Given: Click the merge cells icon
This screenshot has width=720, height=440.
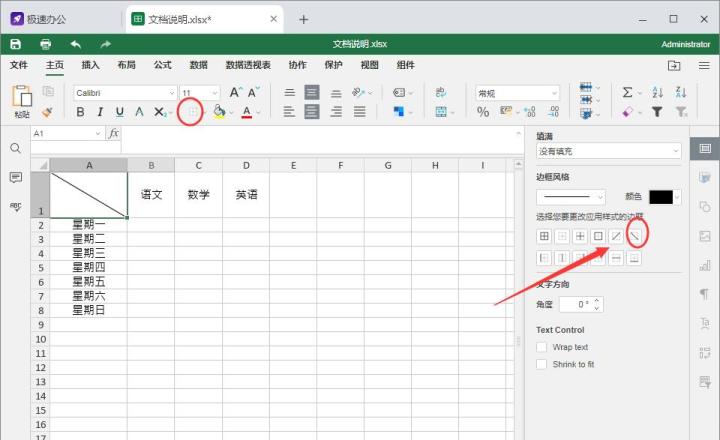Looking at the screenshot, I should (441, 112).
